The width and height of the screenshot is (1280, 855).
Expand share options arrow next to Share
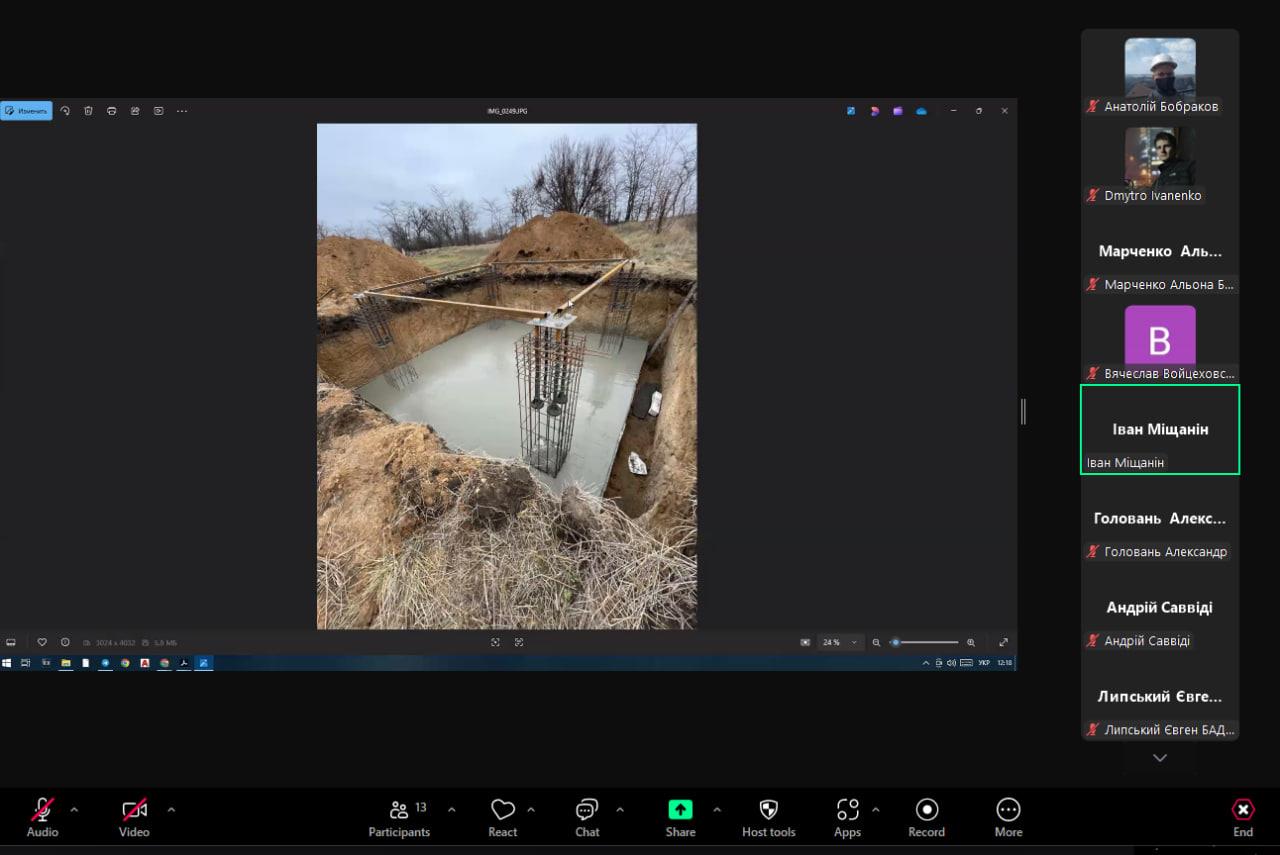coord(716,809)
